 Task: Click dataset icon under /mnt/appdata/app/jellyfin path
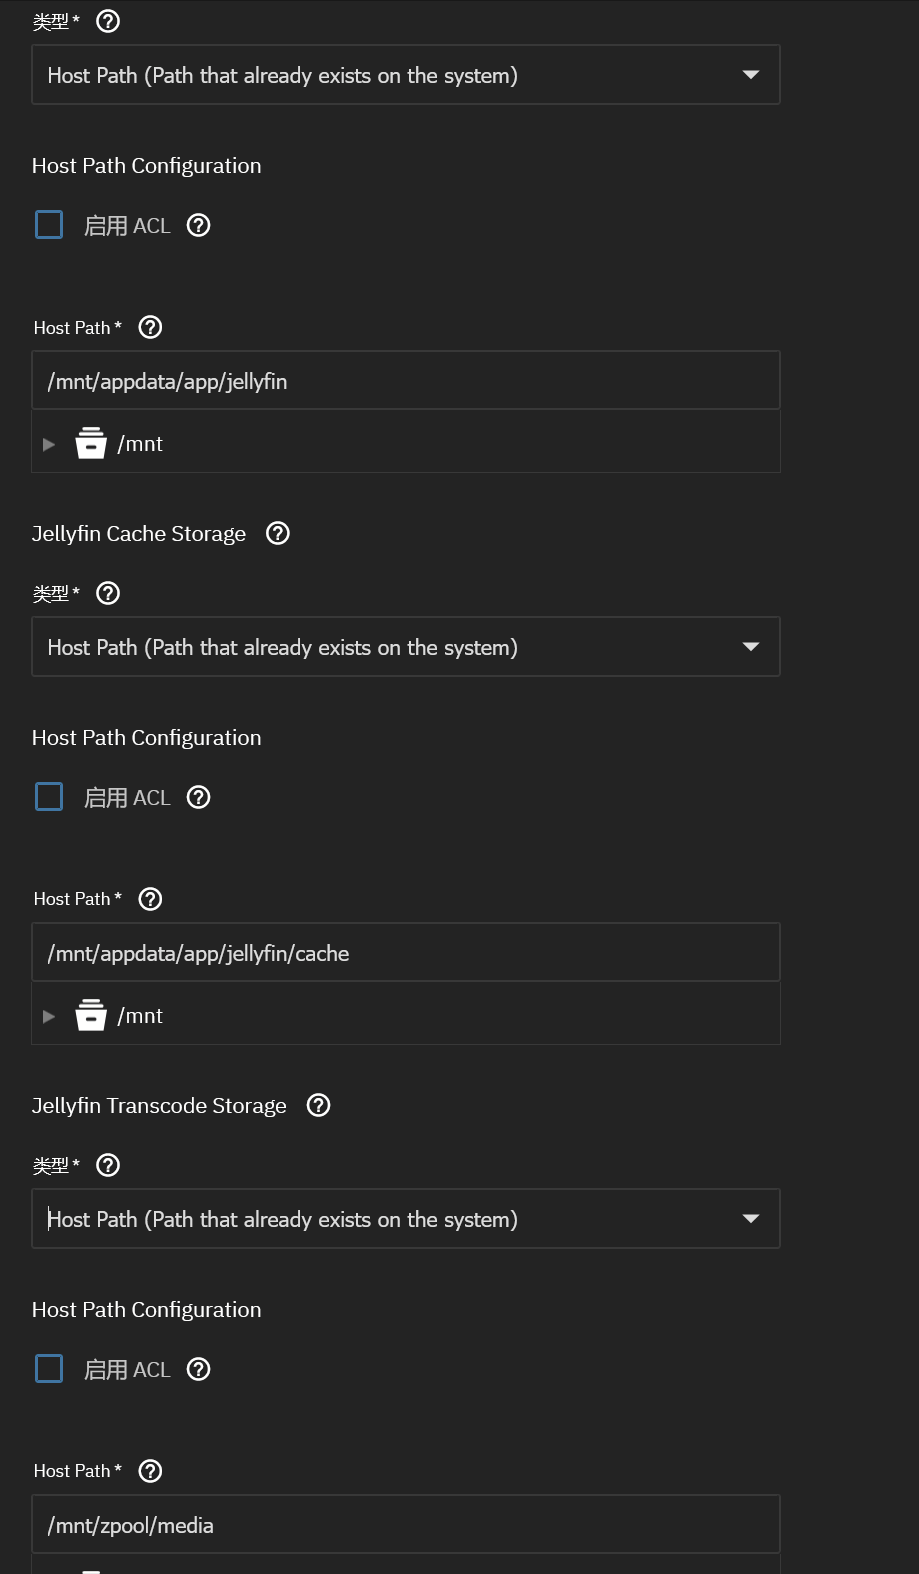point(91,443)
